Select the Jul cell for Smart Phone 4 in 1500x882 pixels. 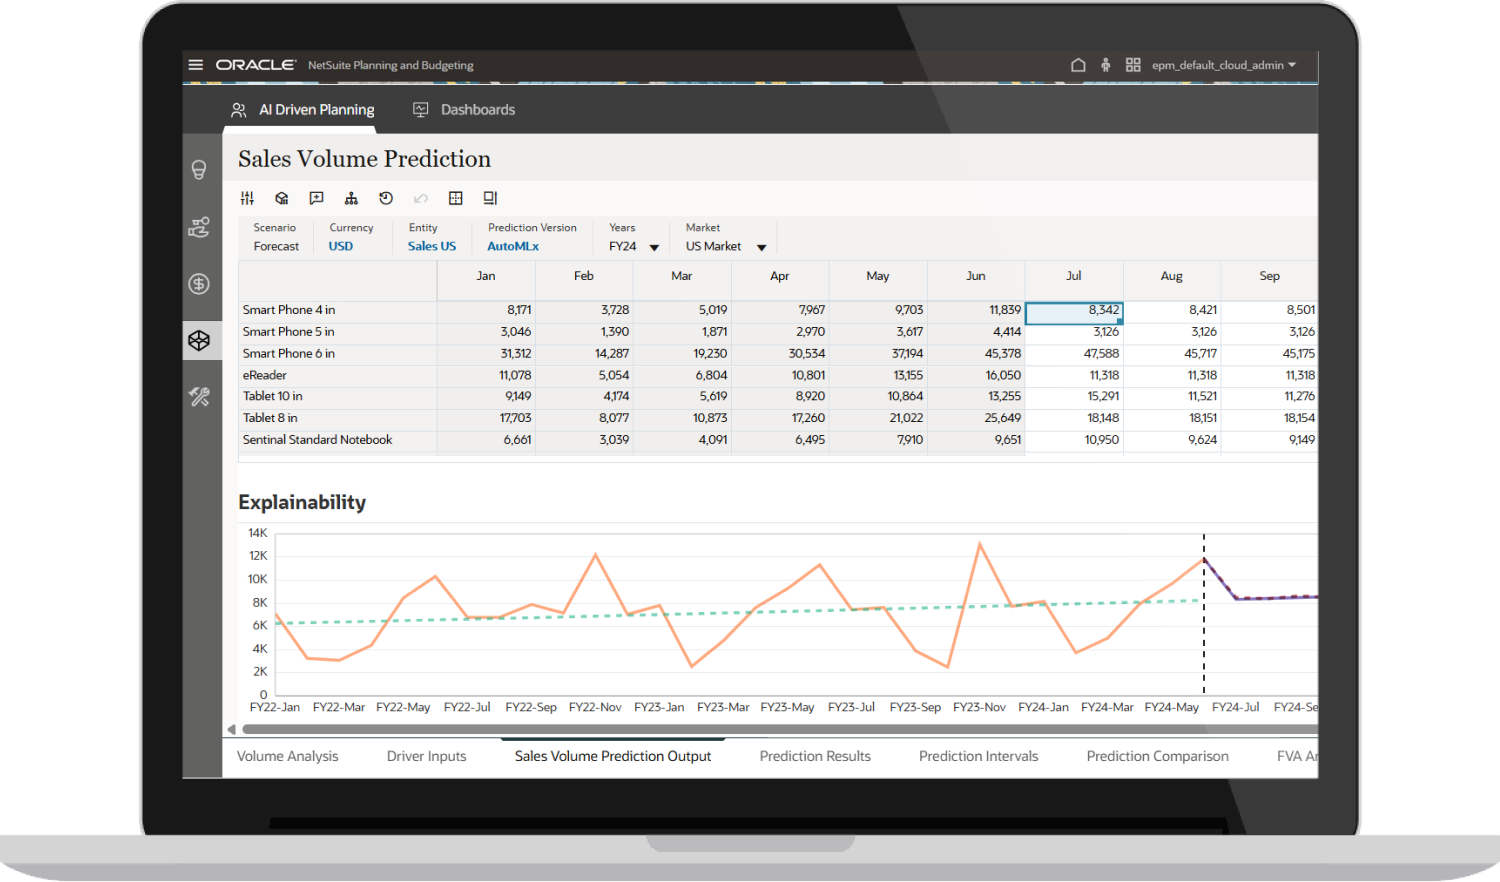coord(1074,312)
